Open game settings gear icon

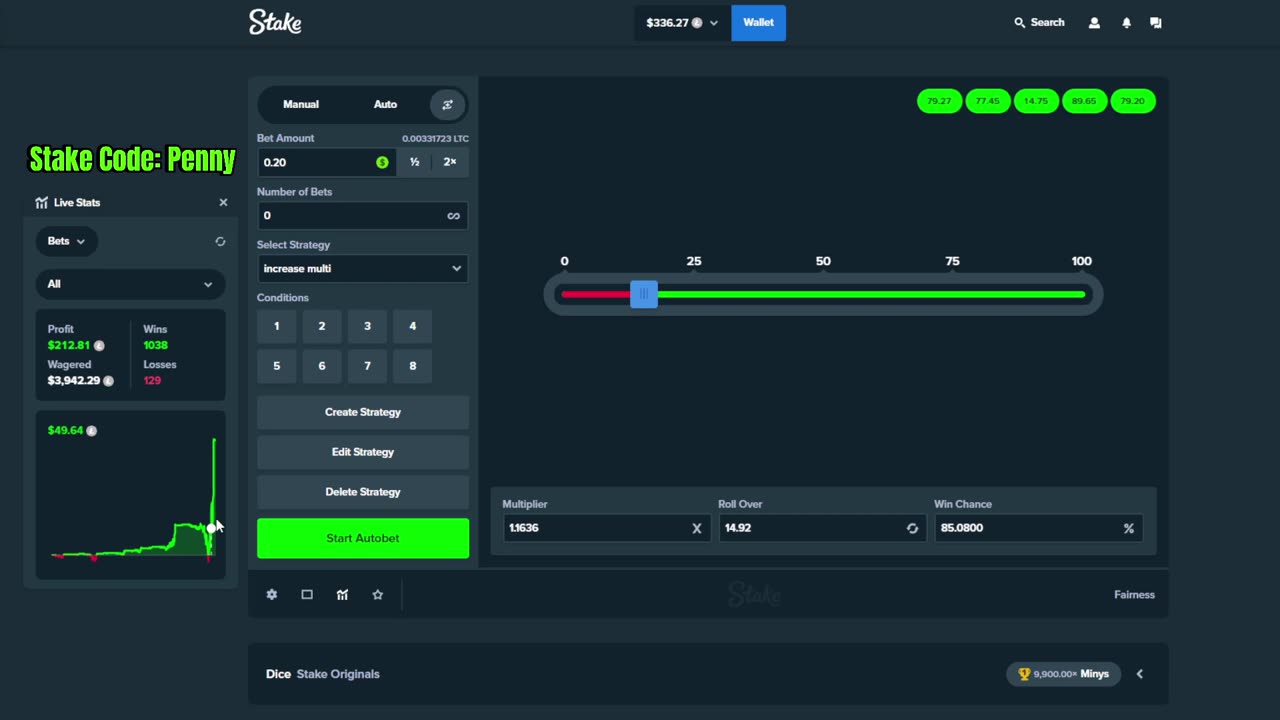pos(272,594)
